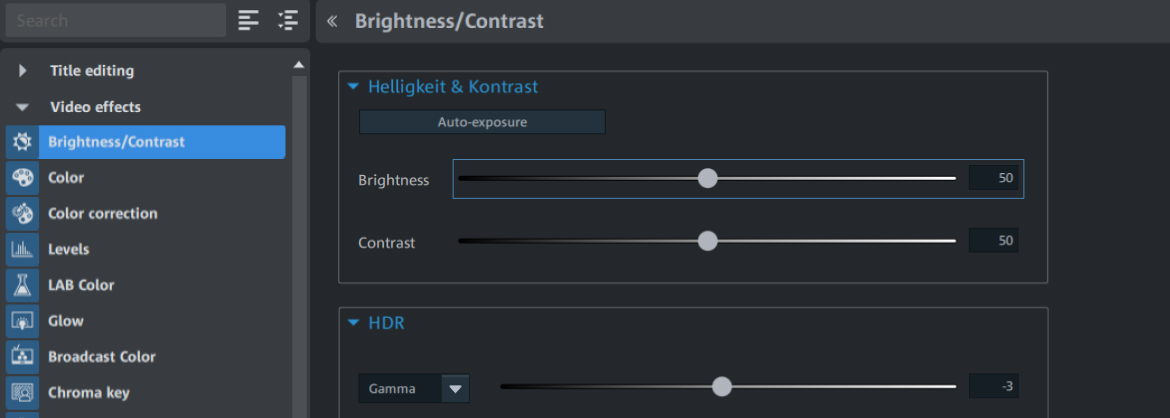Click the Contrast slider handle
The height and width of the screenshot is (418, 1170).
pyautogui.click(x=707, y=241)
